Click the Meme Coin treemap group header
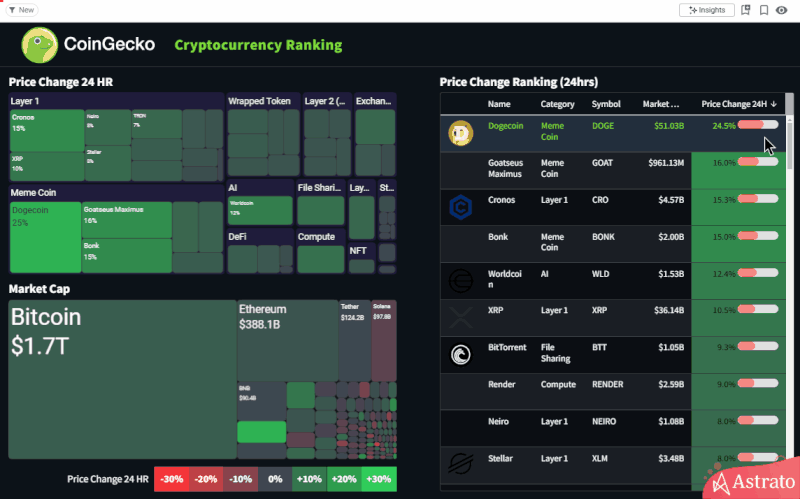The height and width of the screenshot is (499, 800). [x=33, y=193]
